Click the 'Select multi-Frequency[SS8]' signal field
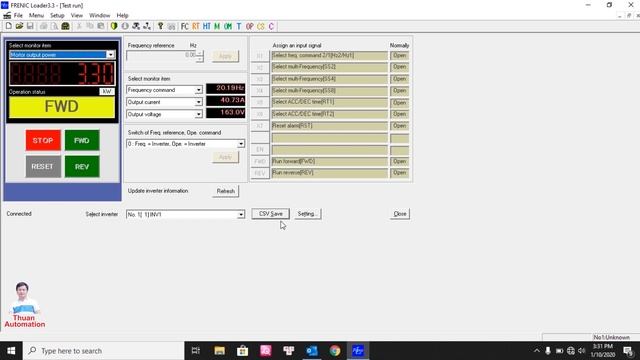640x360 pixels. pyautogui.click(x=329, y=91)
